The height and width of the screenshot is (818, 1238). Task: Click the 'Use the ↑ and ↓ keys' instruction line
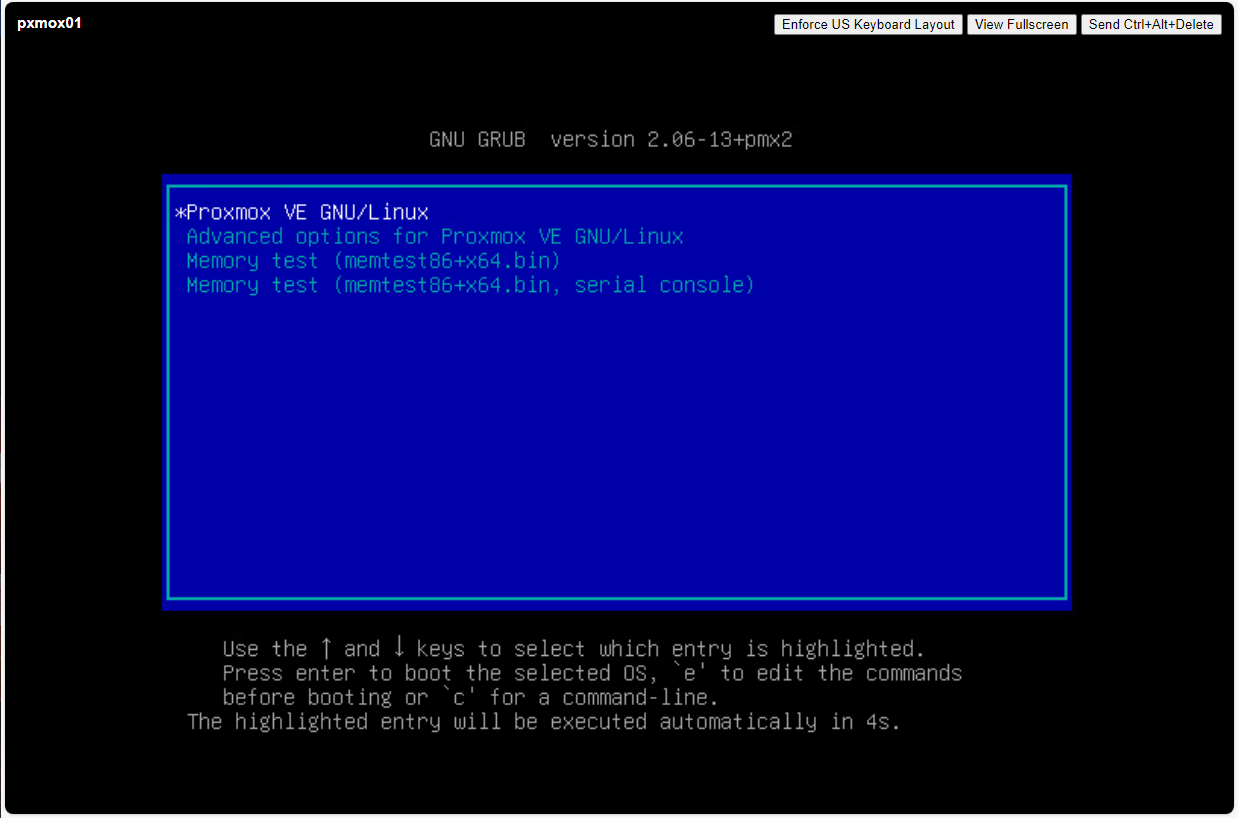tap(574, 648)
